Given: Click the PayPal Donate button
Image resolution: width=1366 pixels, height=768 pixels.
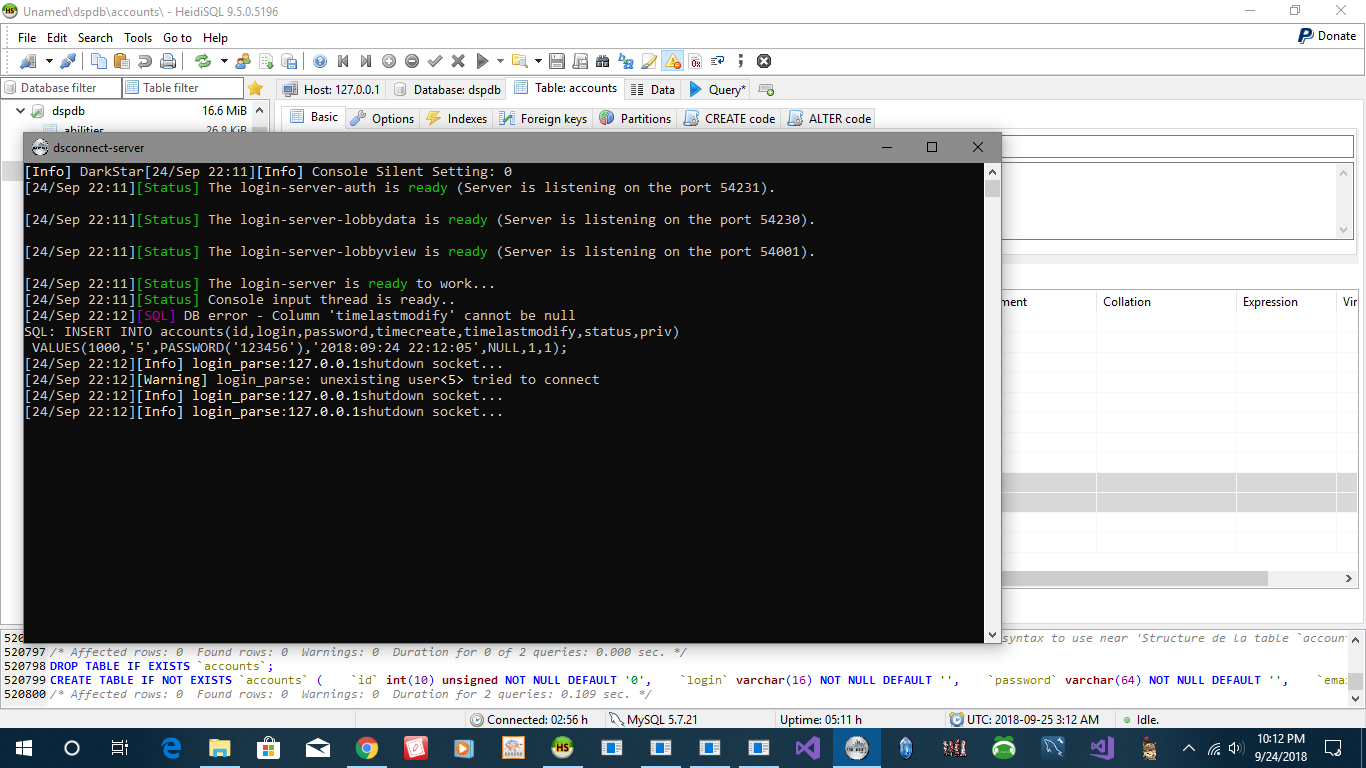Looking at the screenshot, I should click(1327, 35).
